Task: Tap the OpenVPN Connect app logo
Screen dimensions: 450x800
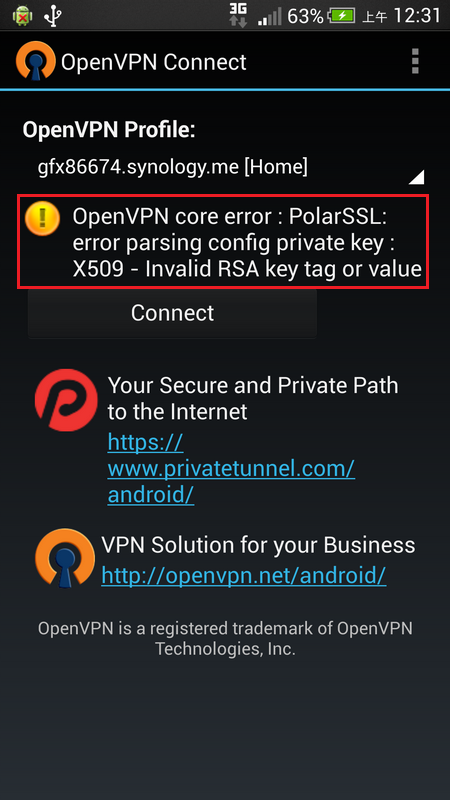Action: (35, 61)
